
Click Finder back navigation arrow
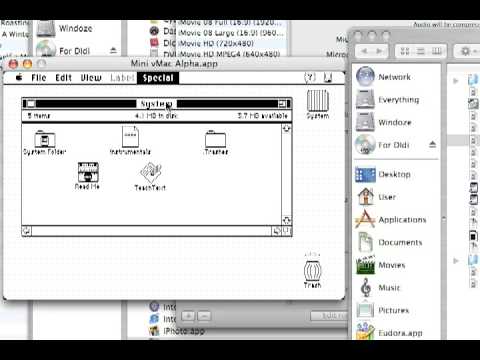click(x=364, y=51)
